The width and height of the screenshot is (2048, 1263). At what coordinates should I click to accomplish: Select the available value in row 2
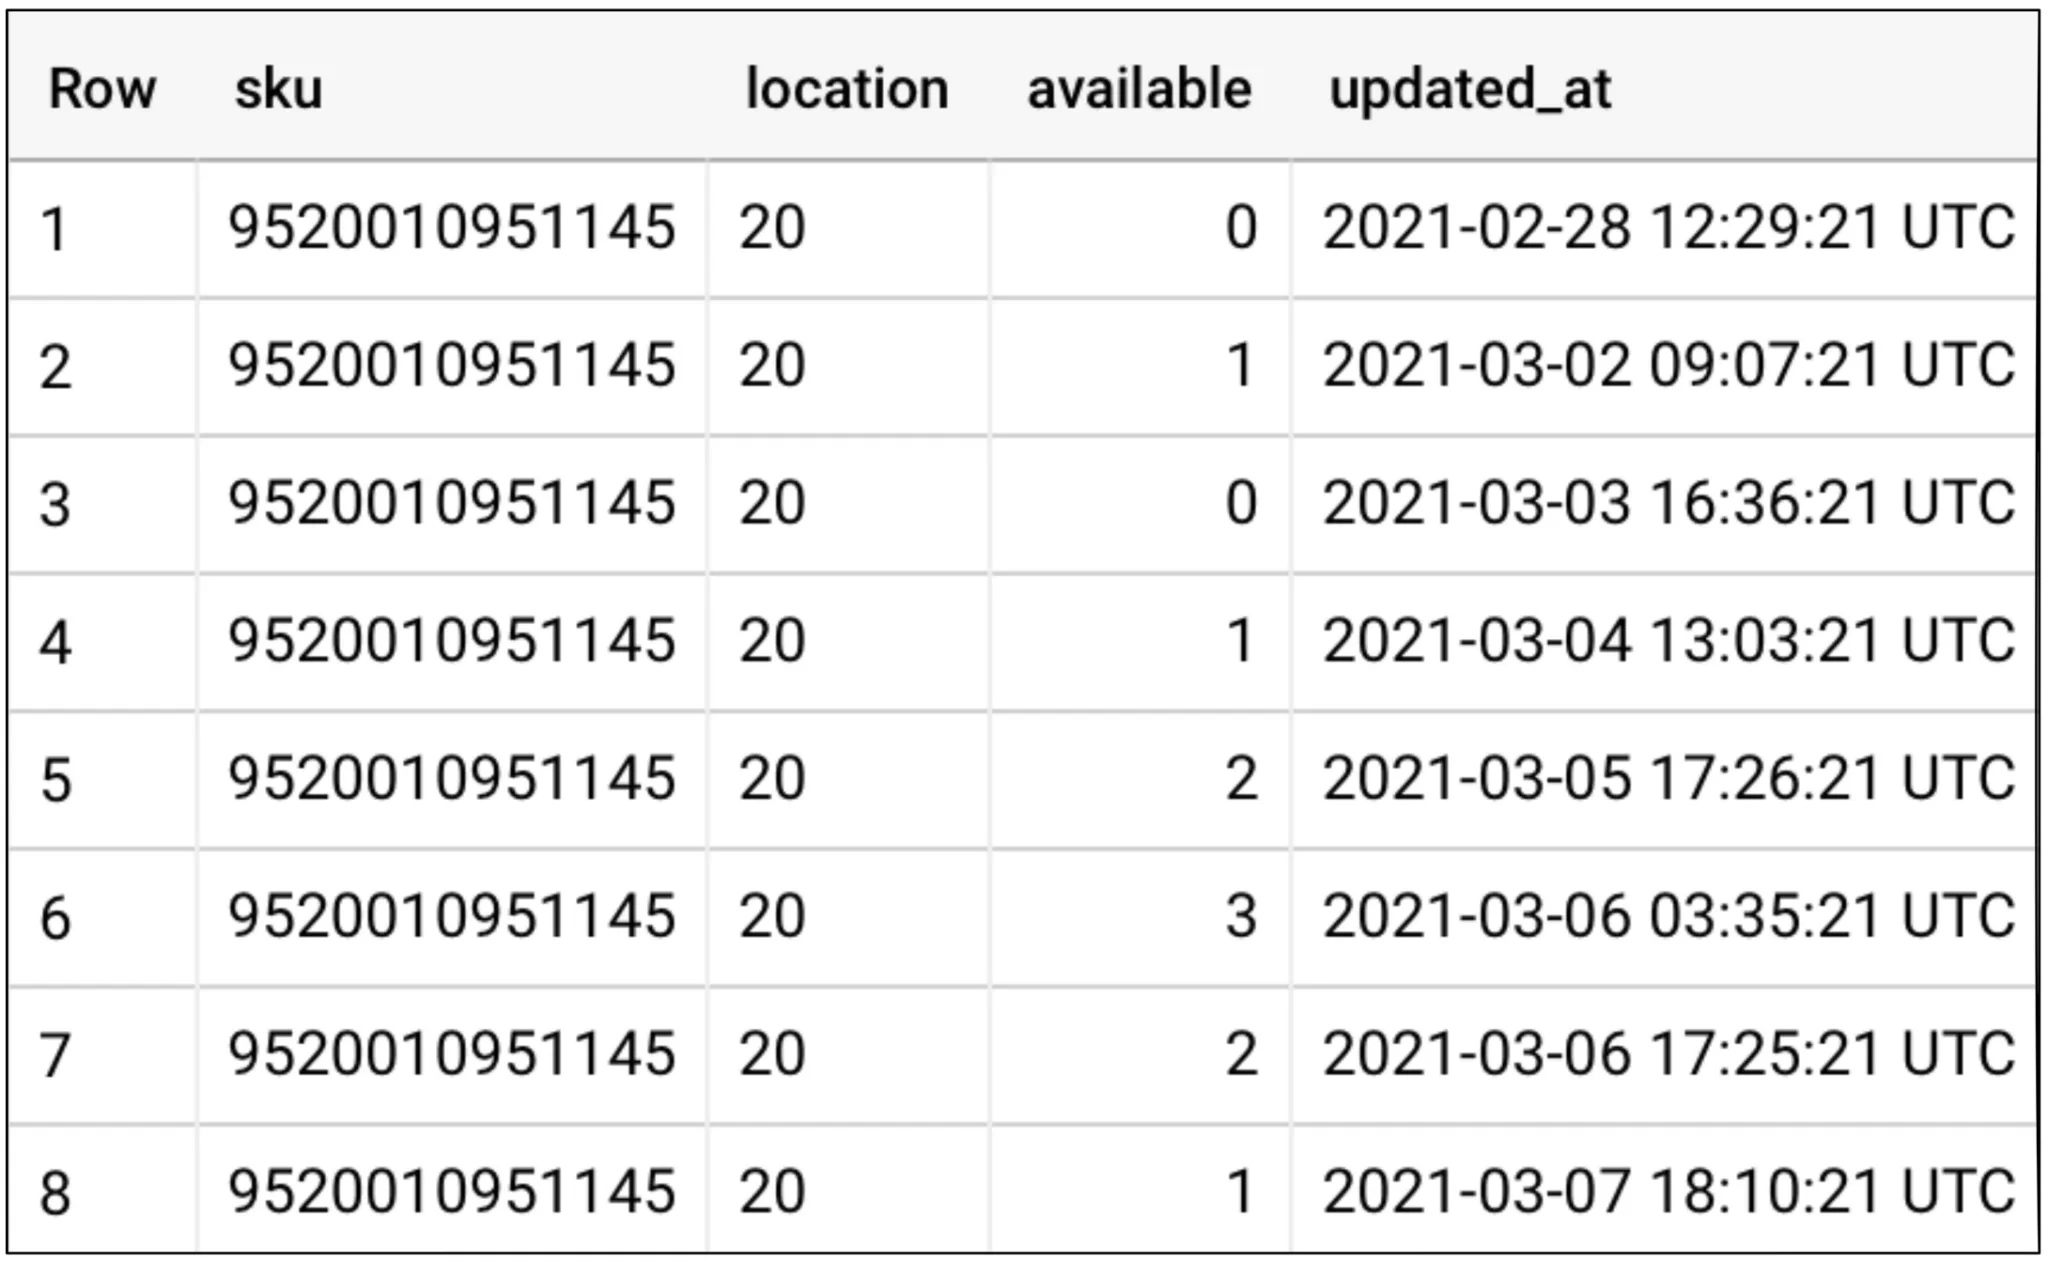point(1240,365)
